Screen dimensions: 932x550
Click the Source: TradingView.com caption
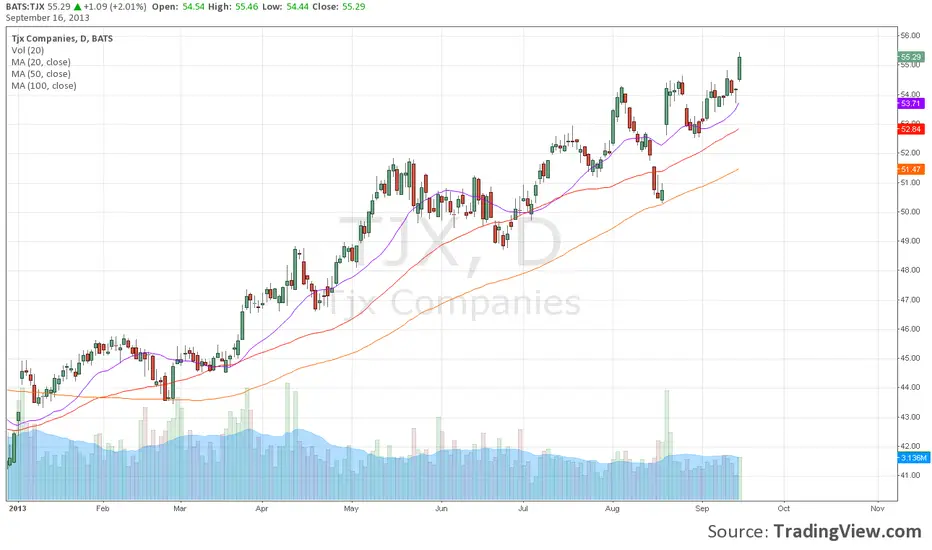pos(814,531)
